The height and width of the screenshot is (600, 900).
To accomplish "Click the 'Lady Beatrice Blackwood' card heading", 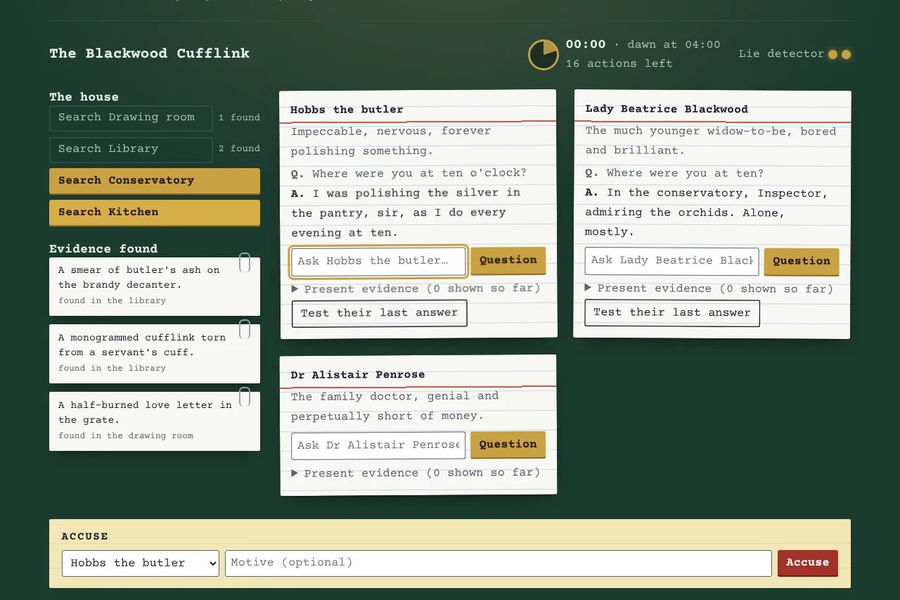I will [666, 109].
